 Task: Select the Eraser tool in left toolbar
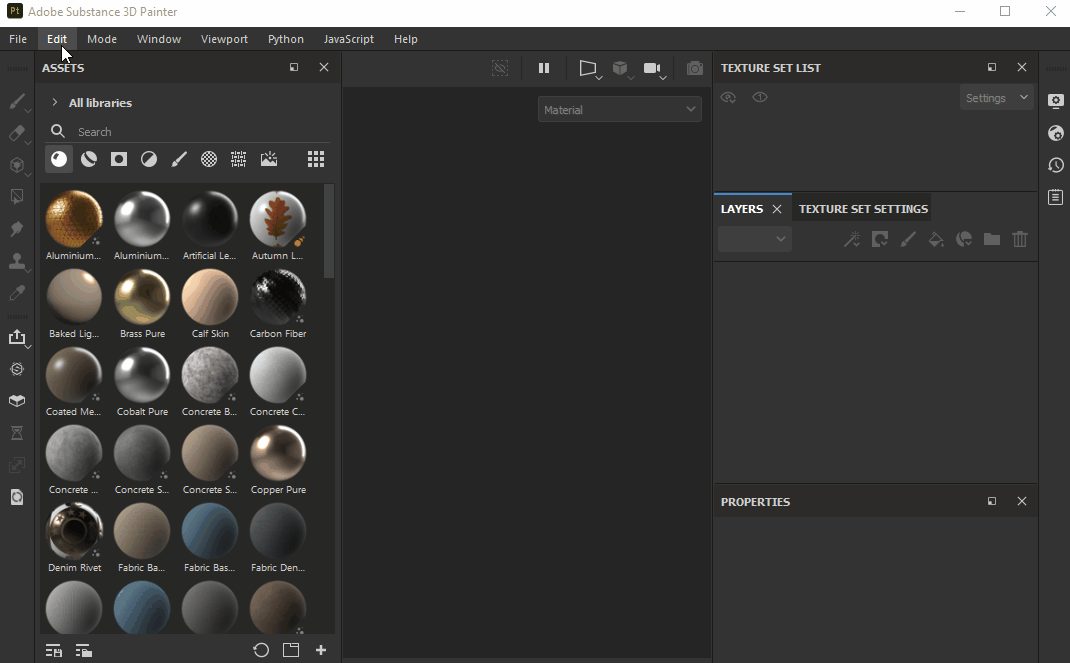pos(17,133)
